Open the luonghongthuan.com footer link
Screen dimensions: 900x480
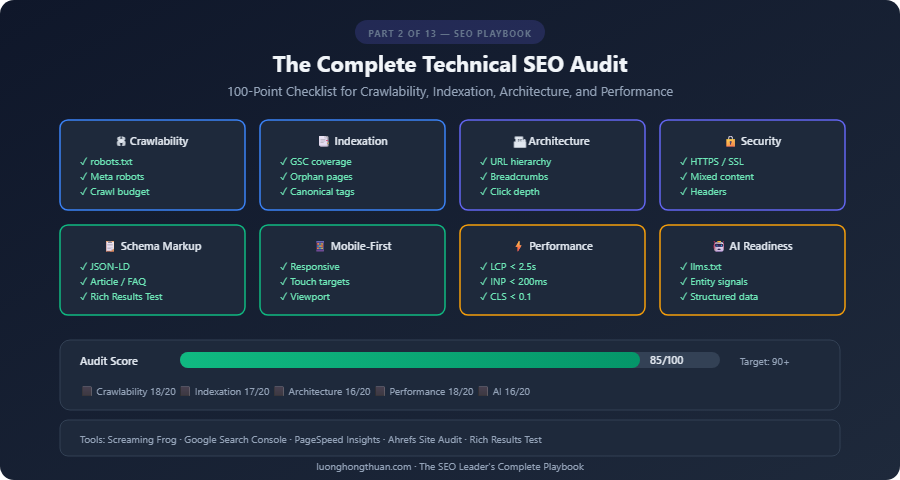tap(364, 467)
